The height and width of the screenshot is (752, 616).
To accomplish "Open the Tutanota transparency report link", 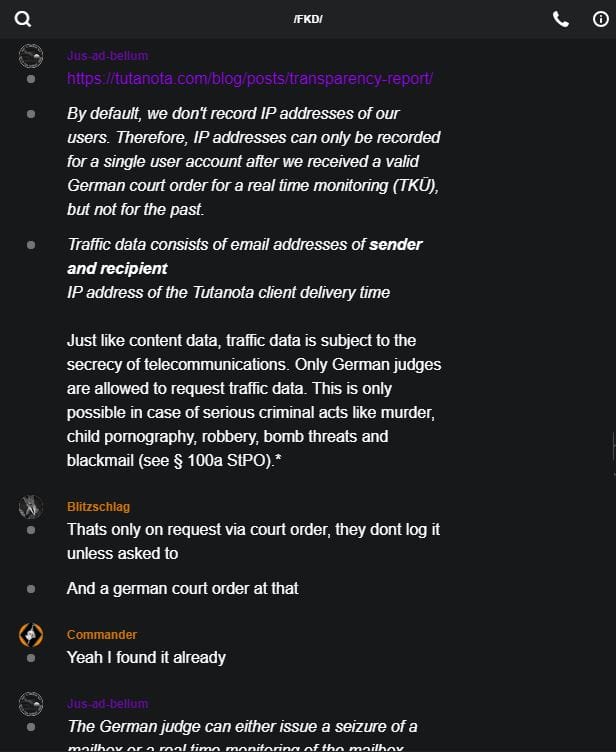I will pos(250,78).
